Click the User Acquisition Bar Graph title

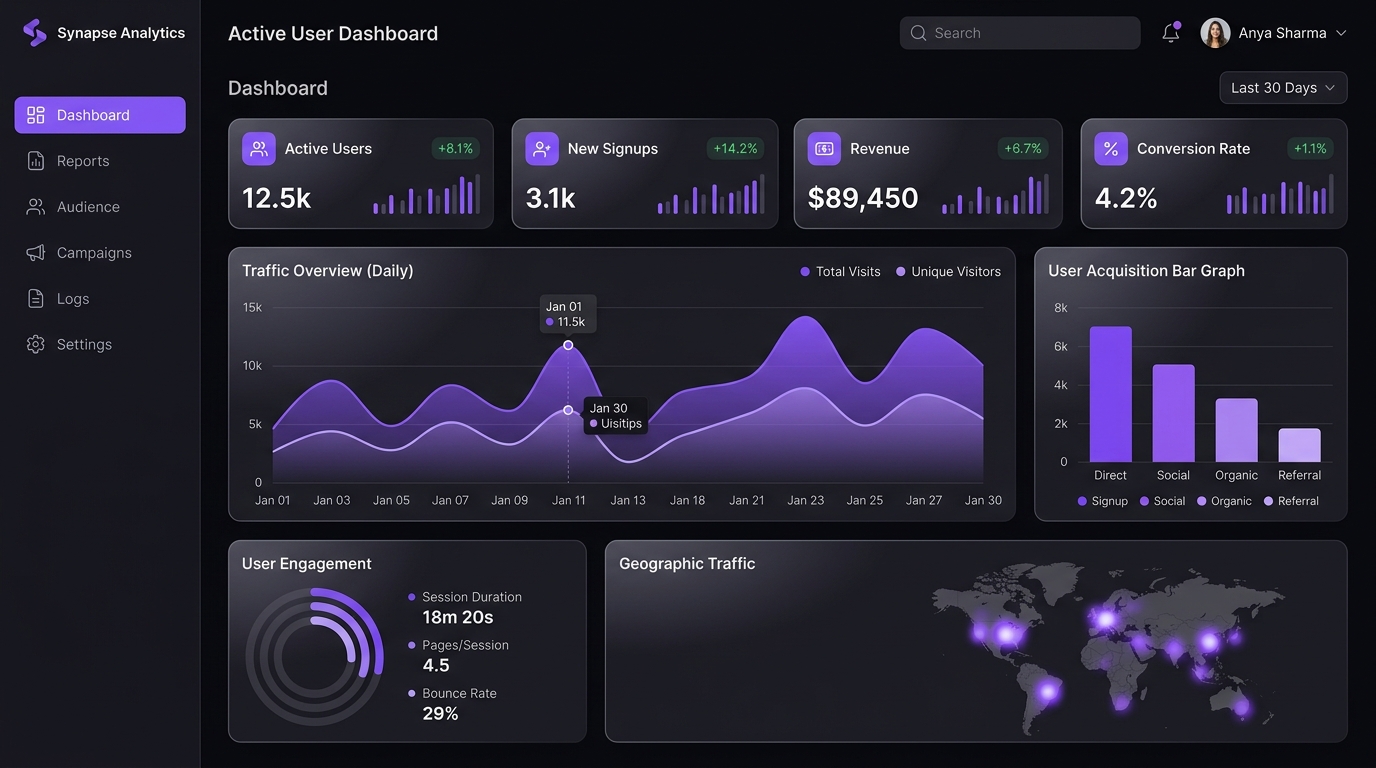click(1146, 271)
